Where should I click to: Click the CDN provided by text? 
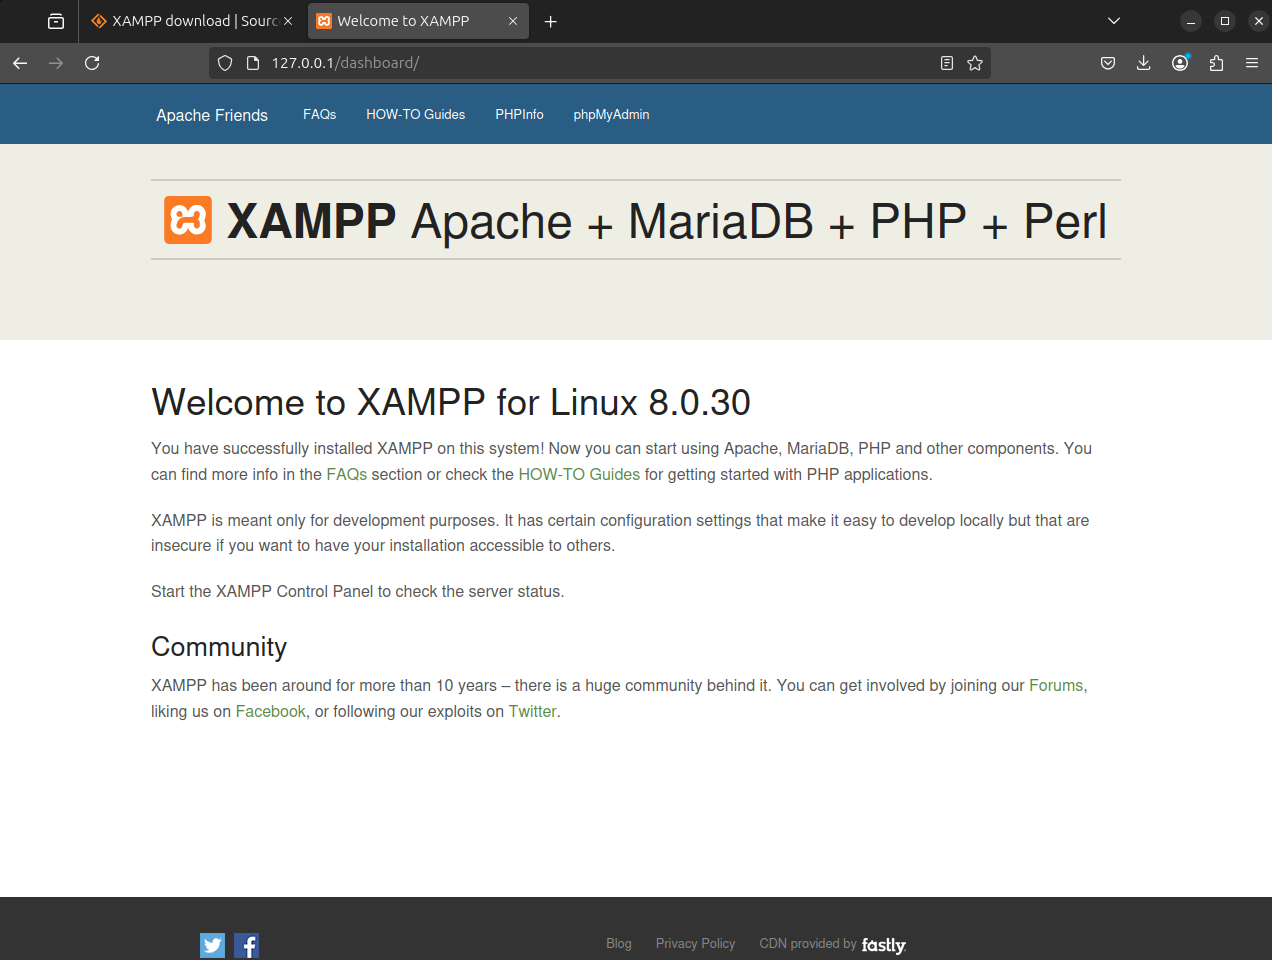[x=808, y=943]
